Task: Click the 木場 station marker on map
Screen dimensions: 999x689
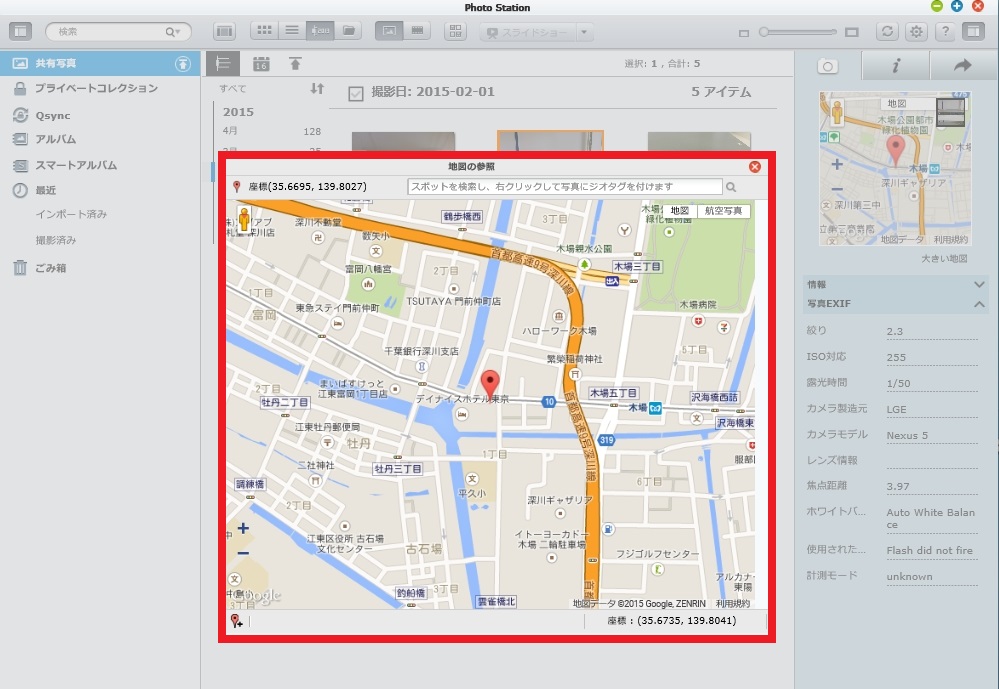Action: (655, 408)
